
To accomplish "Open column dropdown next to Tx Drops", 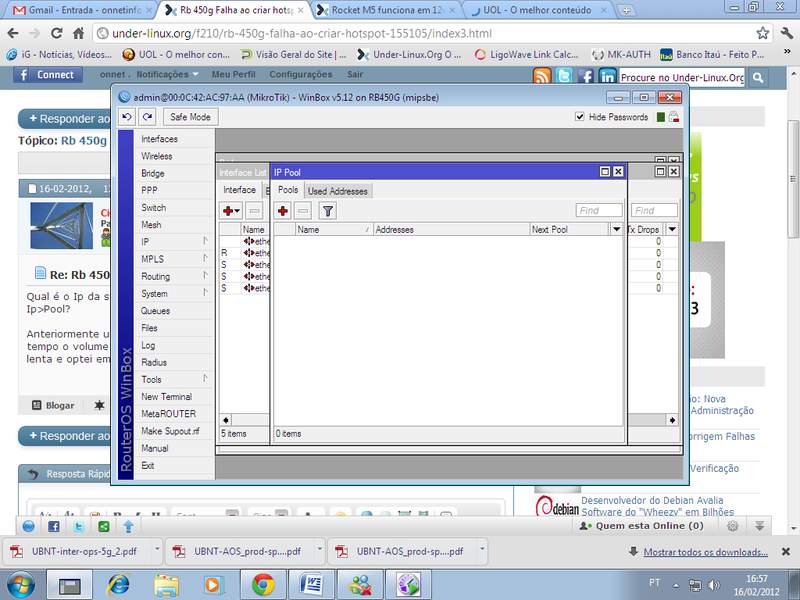I will point(672,230).
